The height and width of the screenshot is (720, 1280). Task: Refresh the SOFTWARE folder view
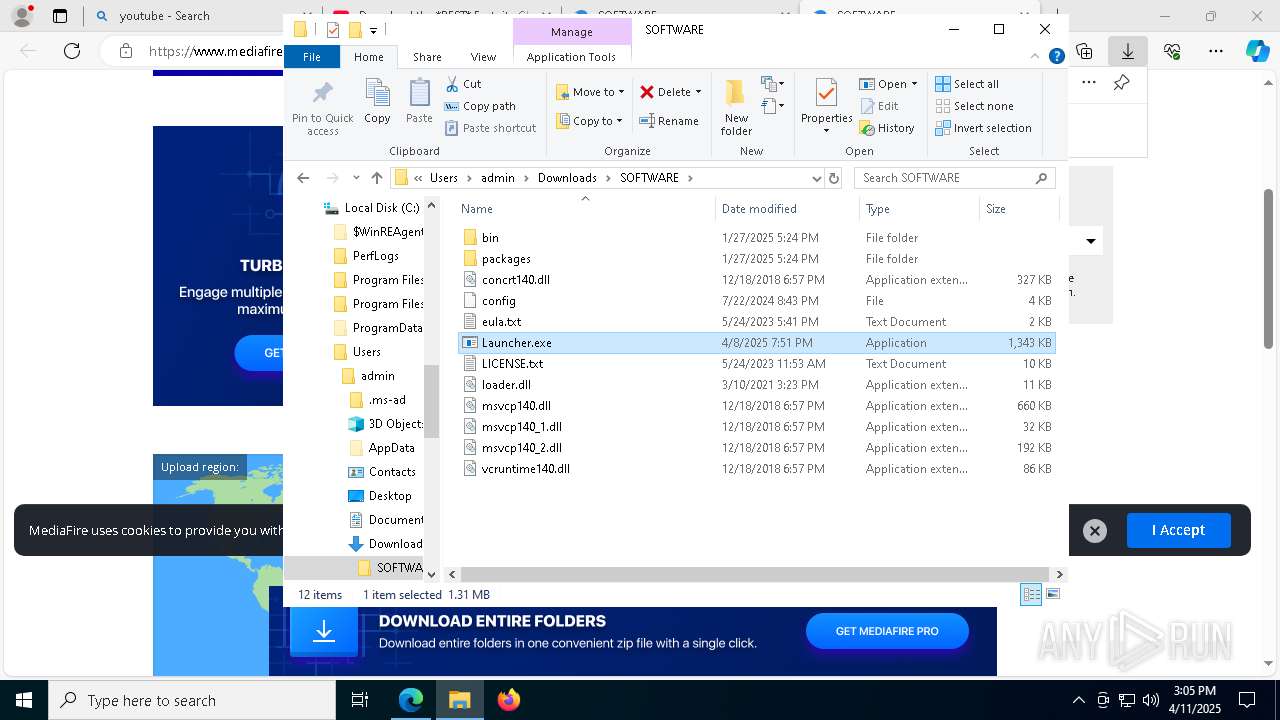(x=834, y=178)
